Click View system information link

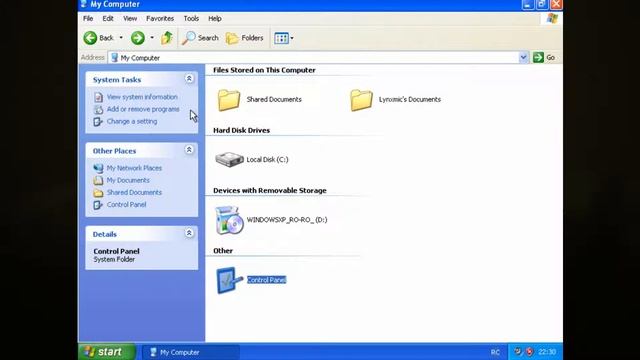click(142, 97)
